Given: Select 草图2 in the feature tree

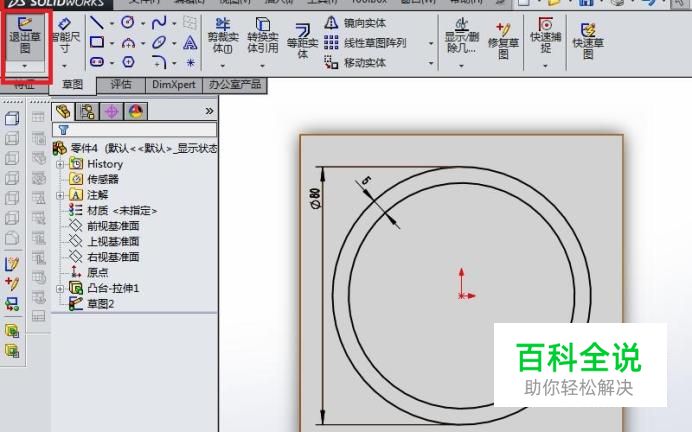Looking at the screenshot, I should (x=92, y=304).
